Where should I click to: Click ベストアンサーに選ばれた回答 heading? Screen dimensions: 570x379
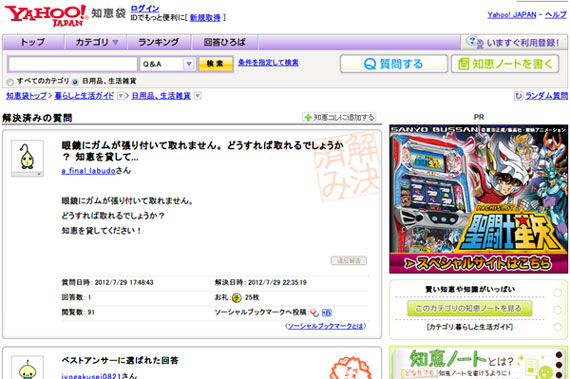(120, 360)
